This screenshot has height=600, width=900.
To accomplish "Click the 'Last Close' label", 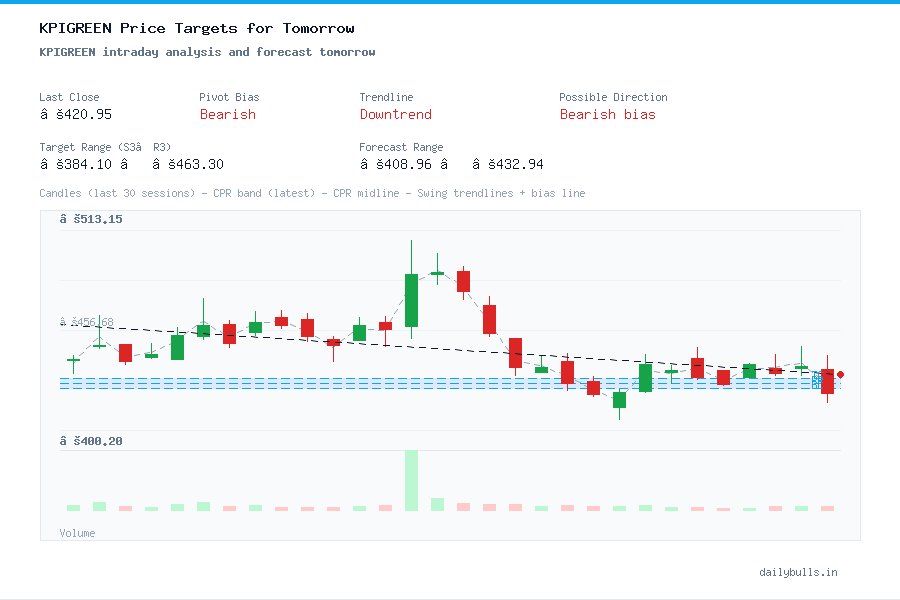I will point(69,97).
